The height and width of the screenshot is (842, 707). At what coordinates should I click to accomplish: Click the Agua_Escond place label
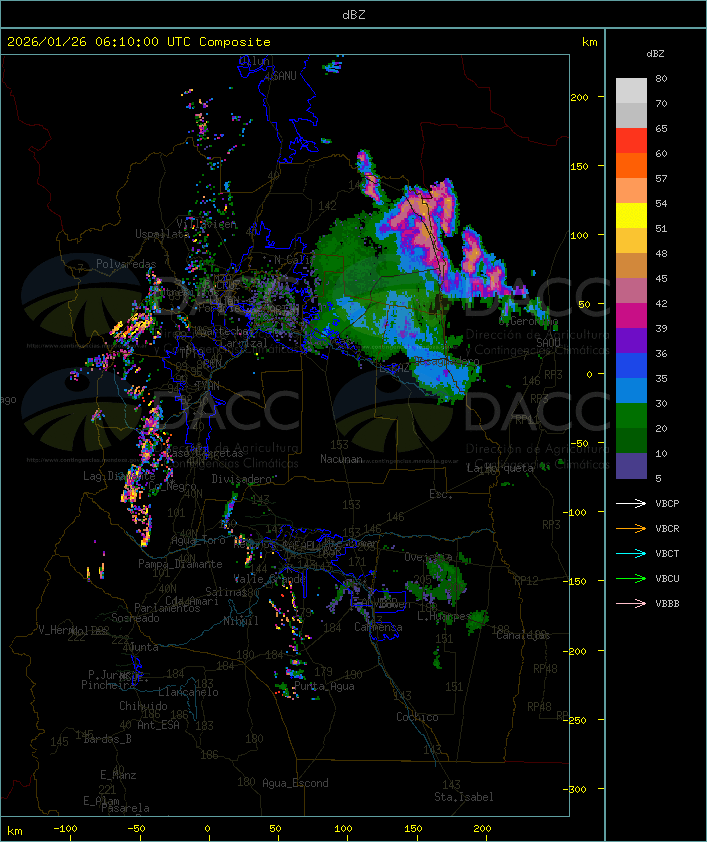coord(295,783)
